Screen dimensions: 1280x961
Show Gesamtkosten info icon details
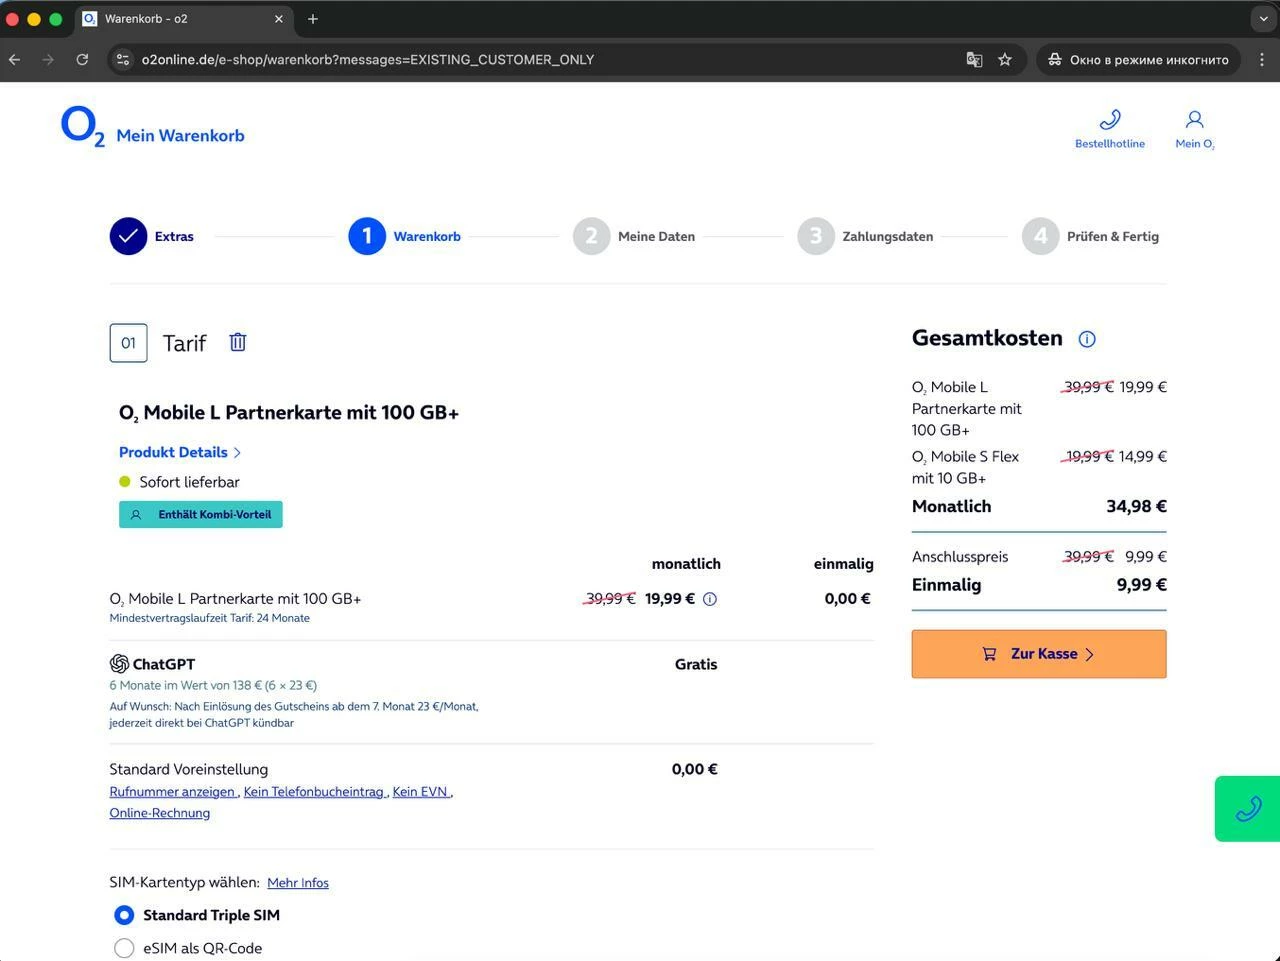click(1087, 339)
